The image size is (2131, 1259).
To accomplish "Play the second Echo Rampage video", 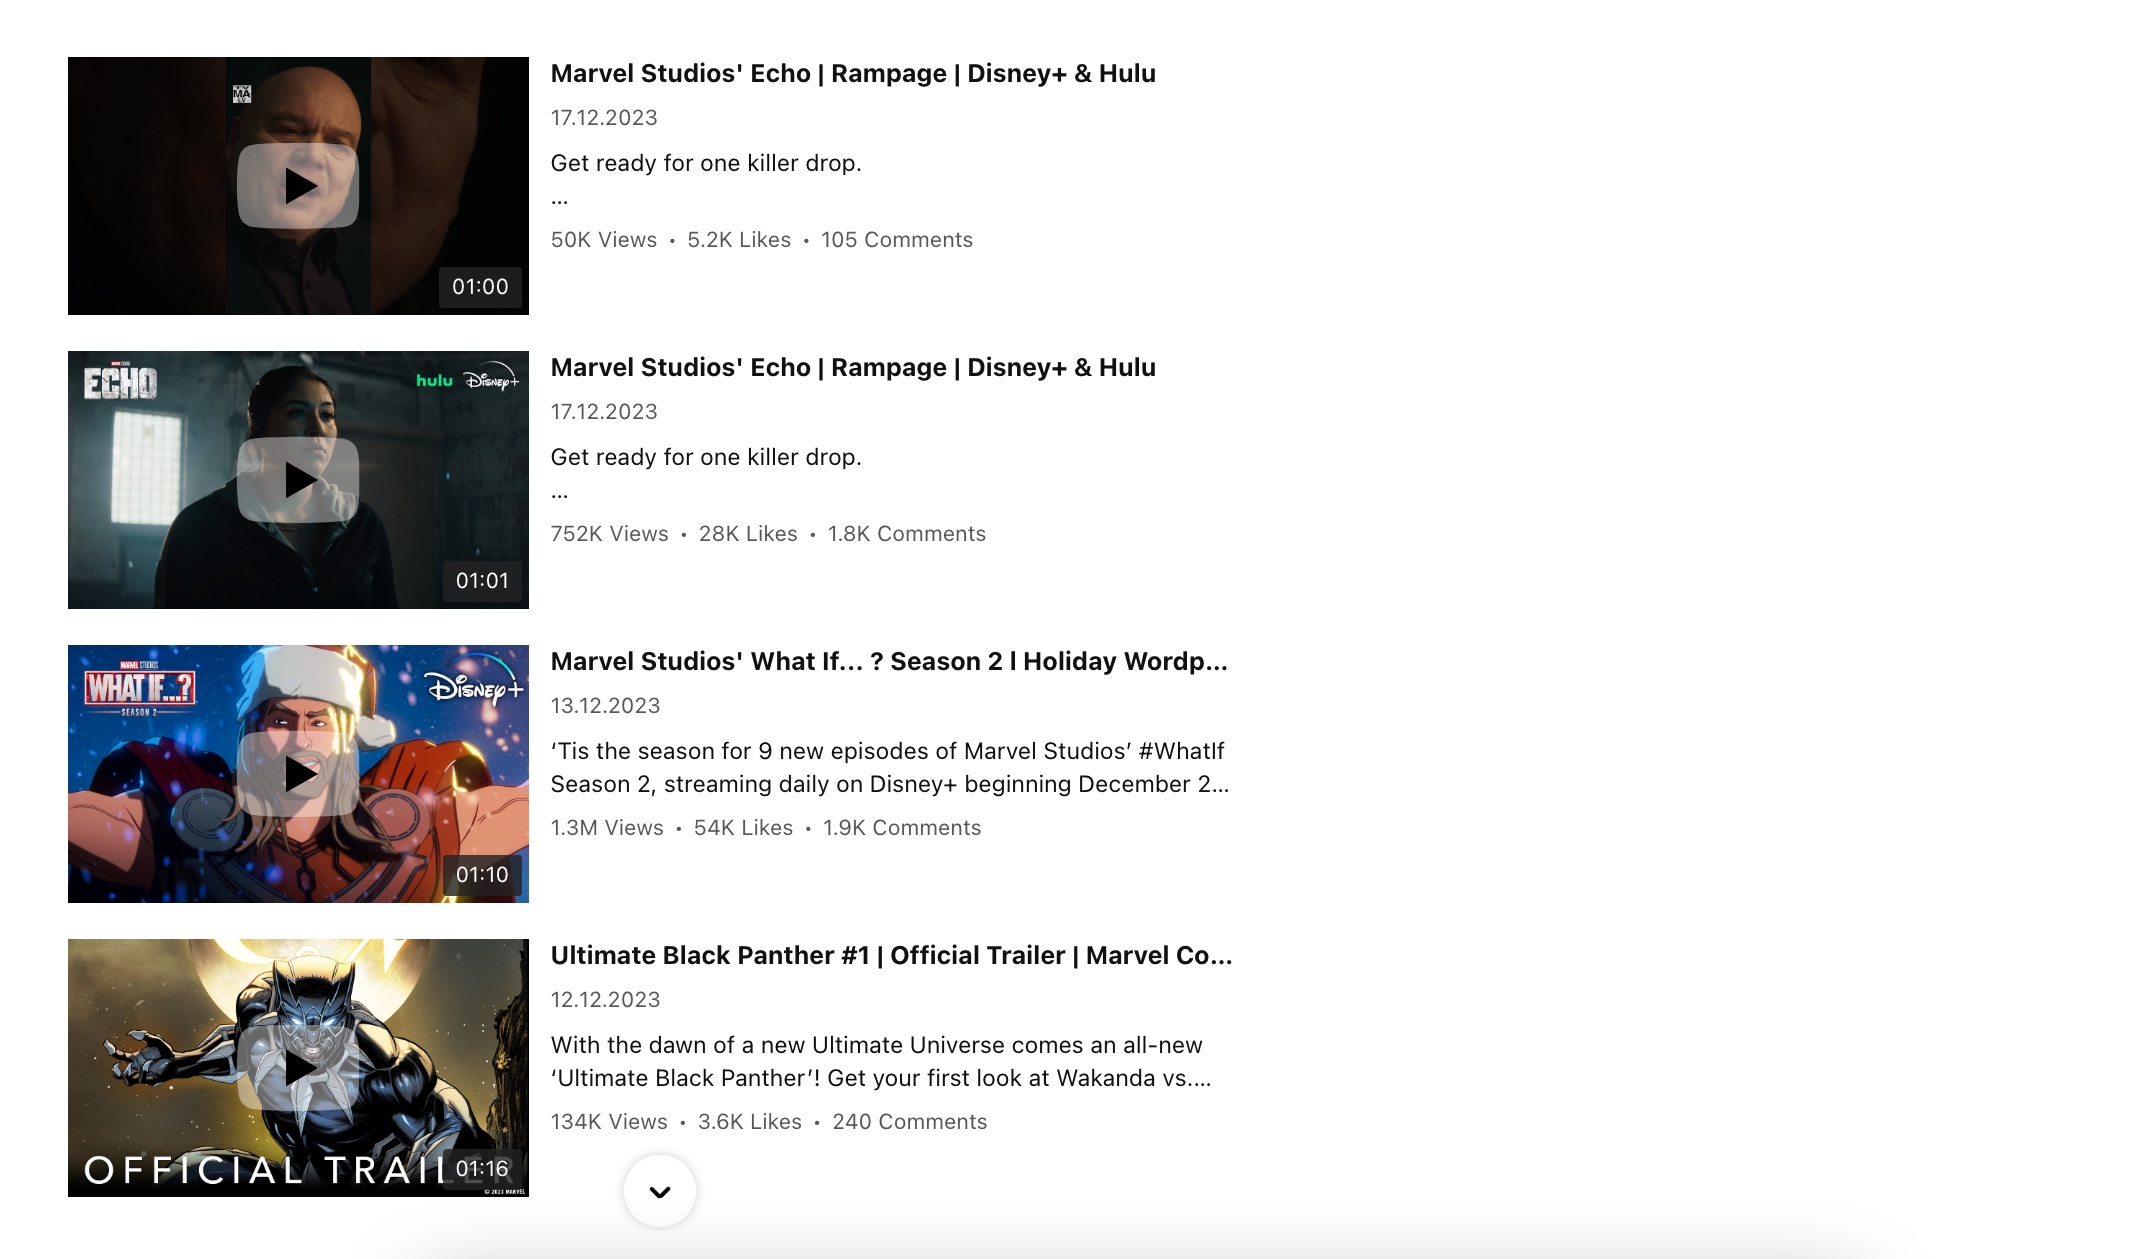I will (x=297, y=479).
